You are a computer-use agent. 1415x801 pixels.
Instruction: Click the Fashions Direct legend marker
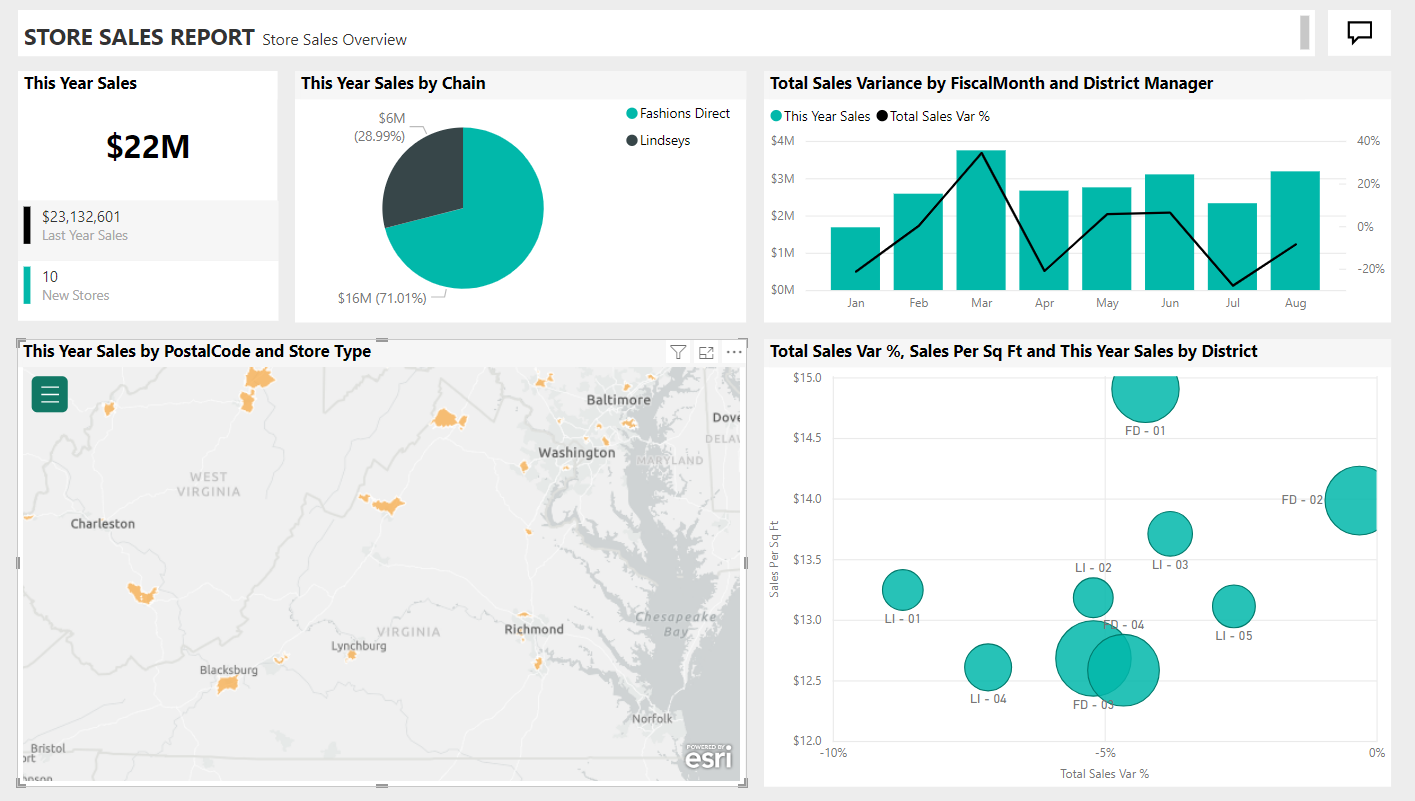[x=632, y=114]
